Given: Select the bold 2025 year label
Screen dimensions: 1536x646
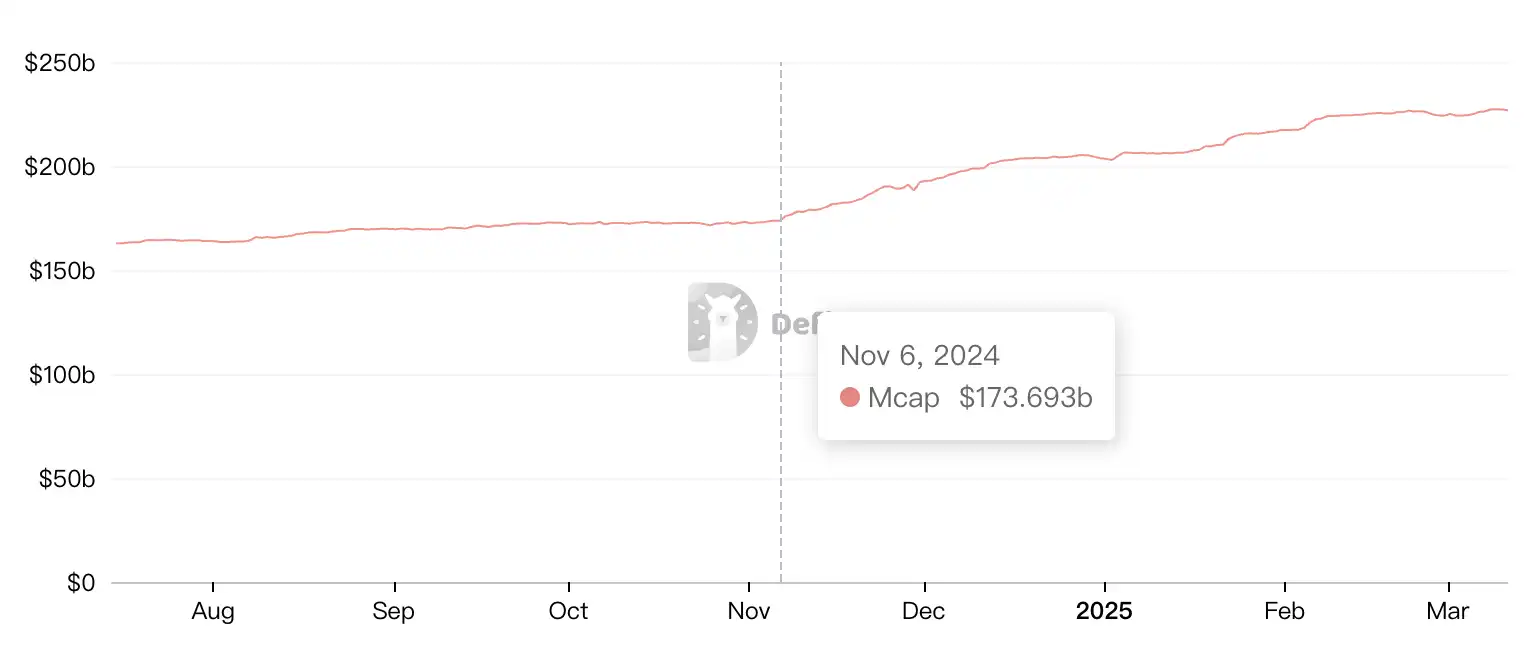Looking at the screenshot, I should pos(1104,611).
